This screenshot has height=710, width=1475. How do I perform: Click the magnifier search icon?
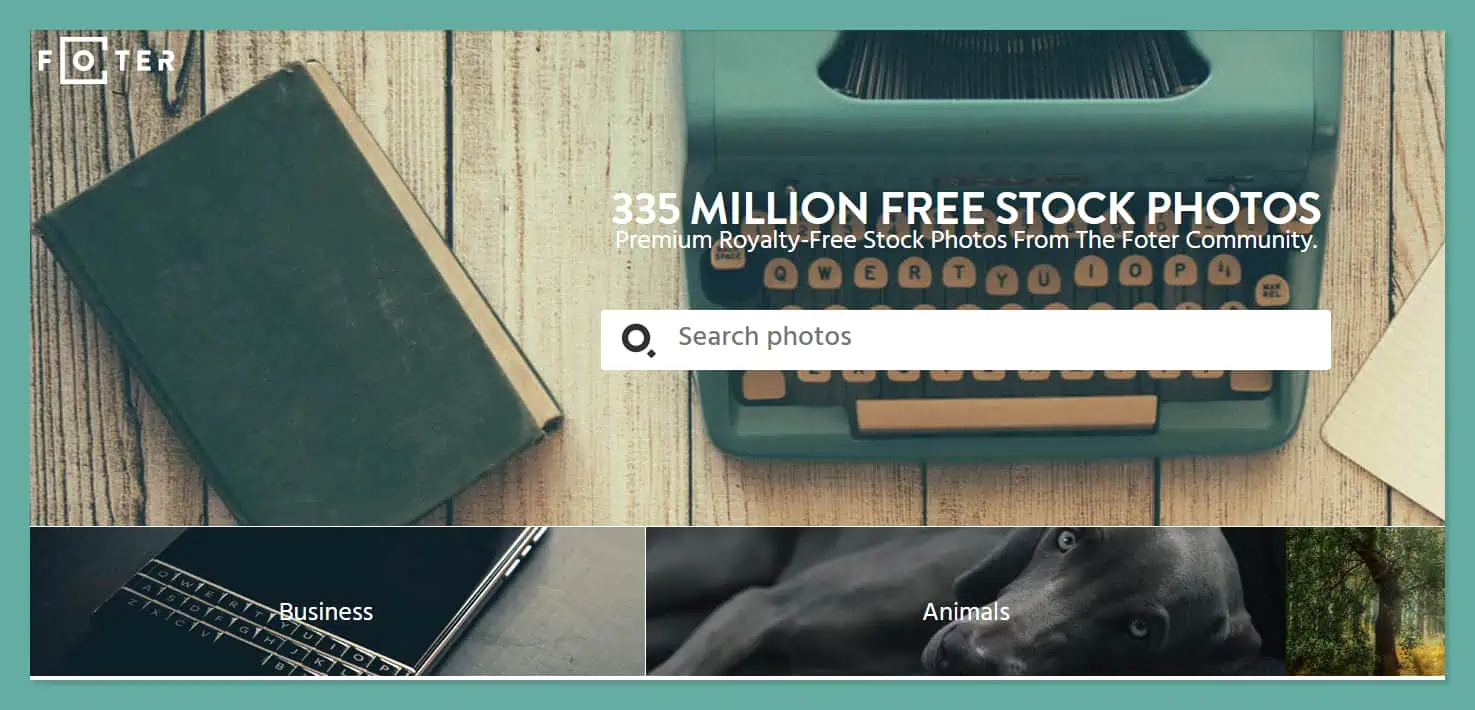pyautogui.click(x=638, y=340)
